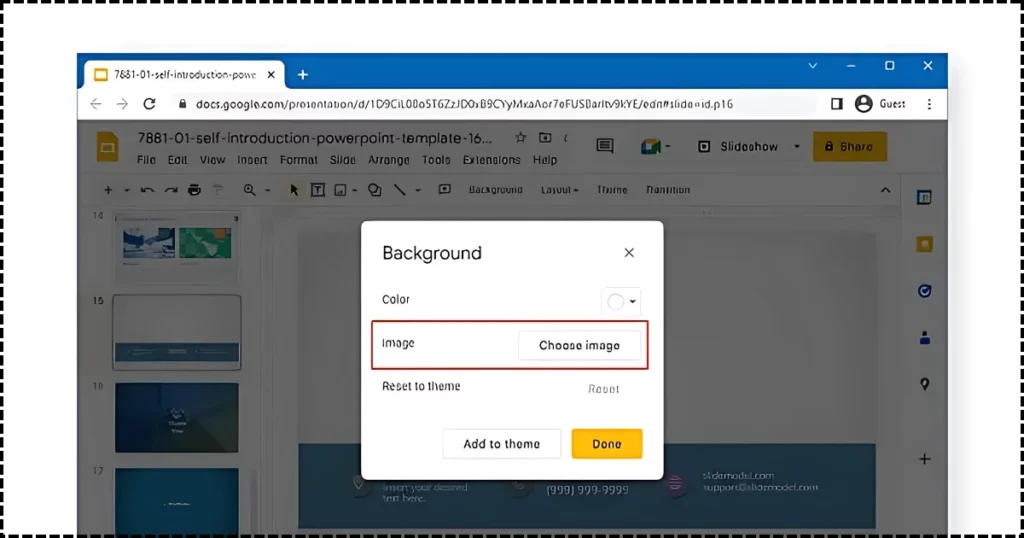Click Add to theme button

(502, 444)
